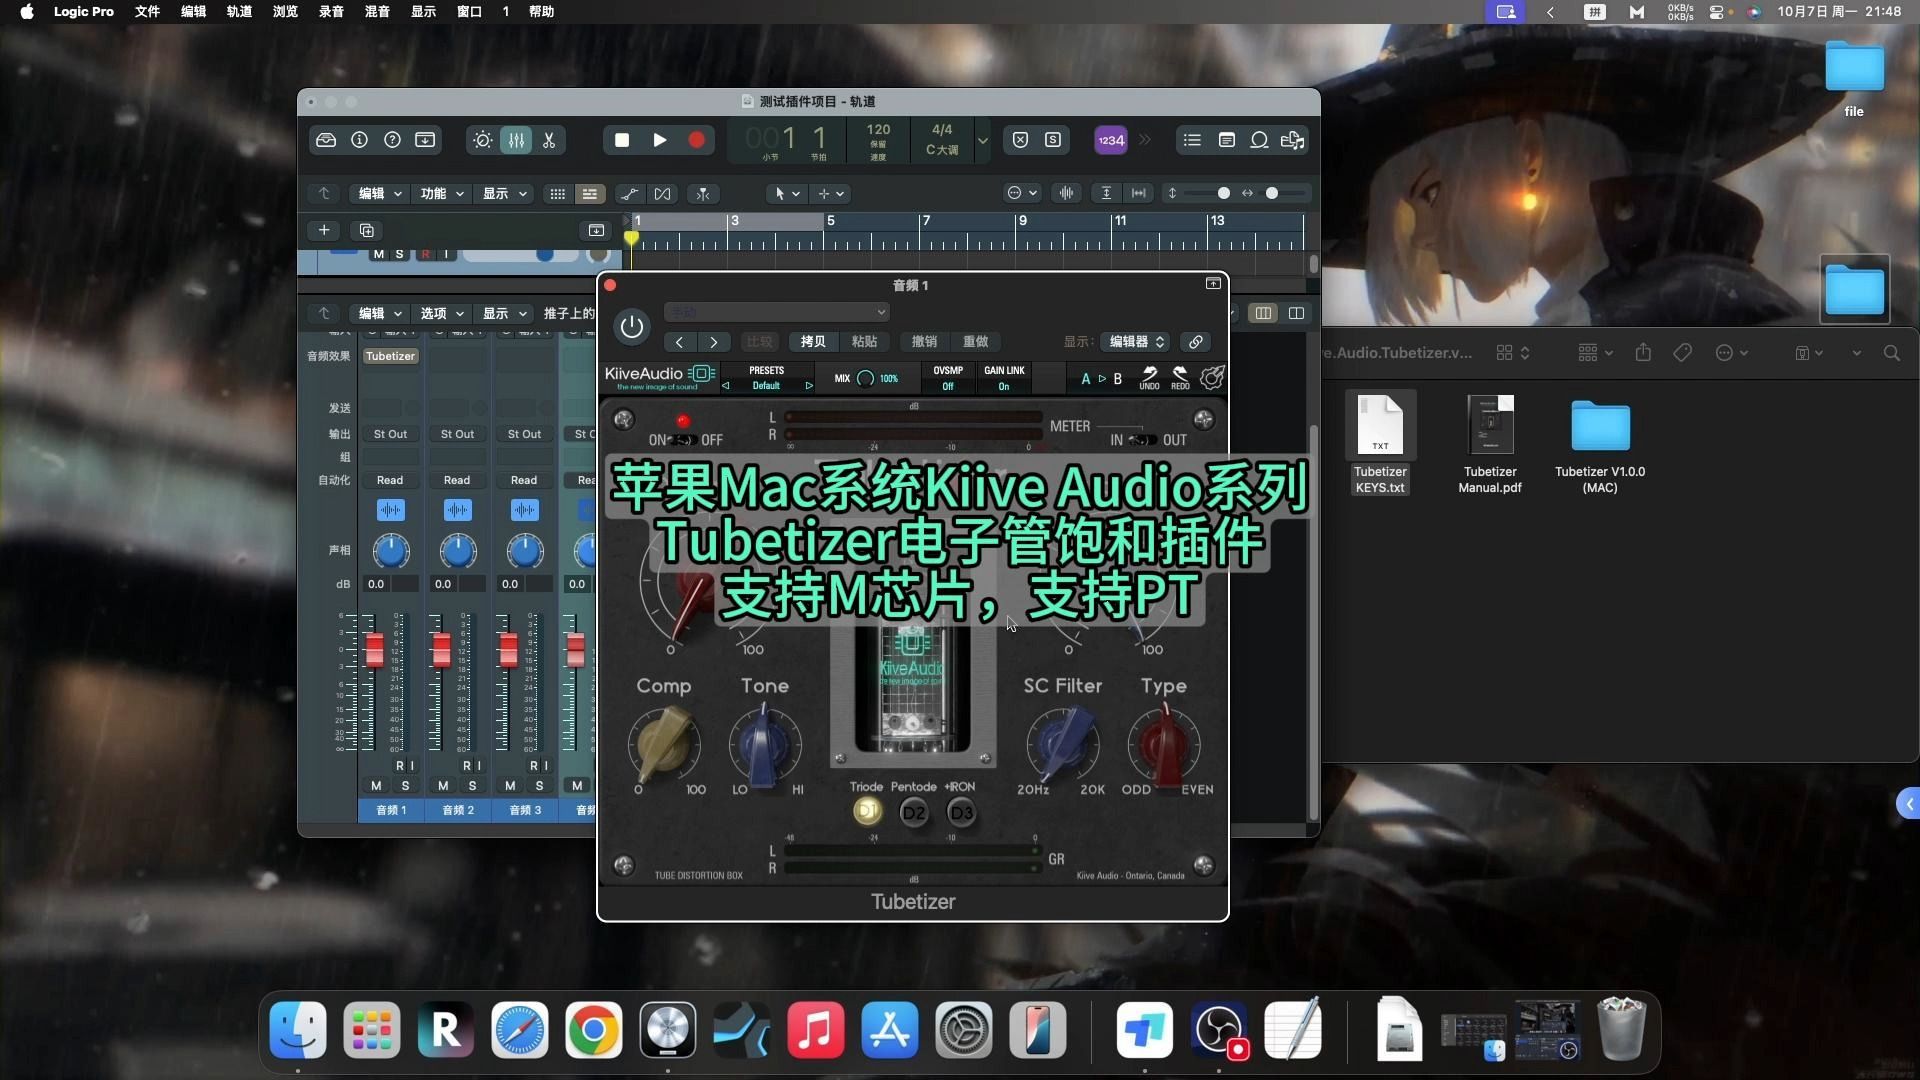Click the scissors split tool icon
Screen dimensions: 1920x1080
pos(548,140)
